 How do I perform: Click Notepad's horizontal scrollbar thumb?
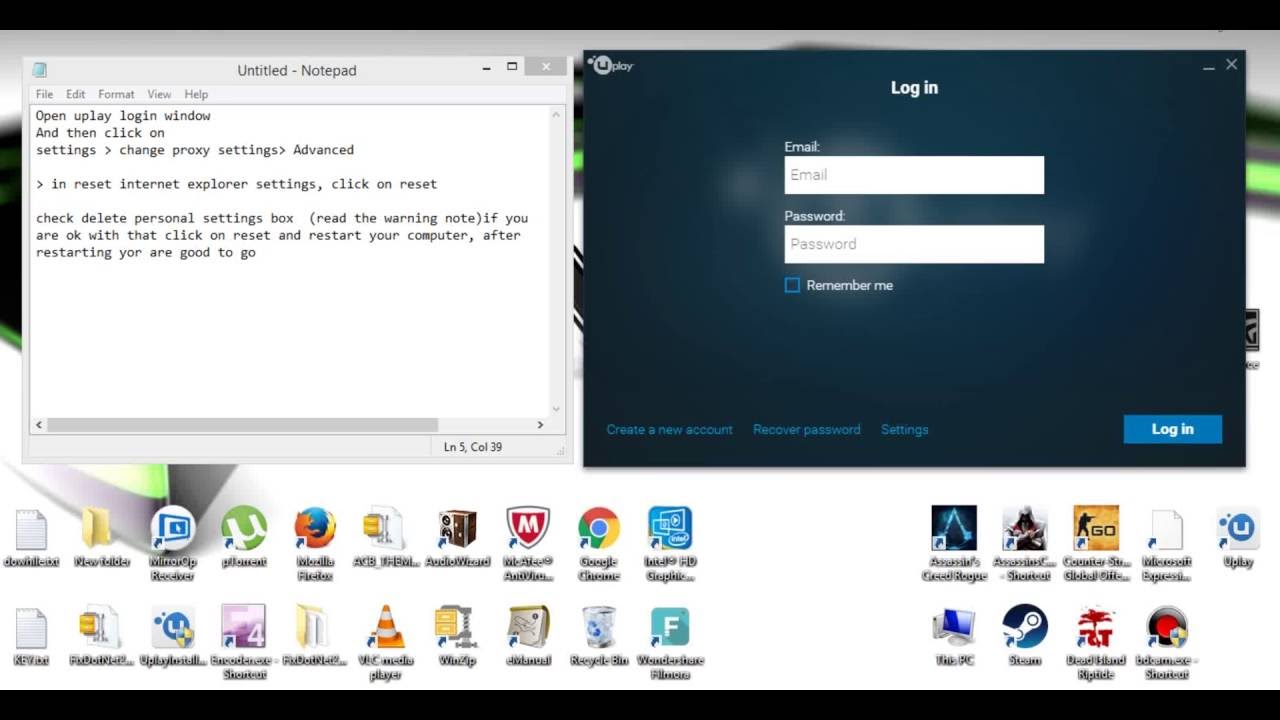[242, 425]
